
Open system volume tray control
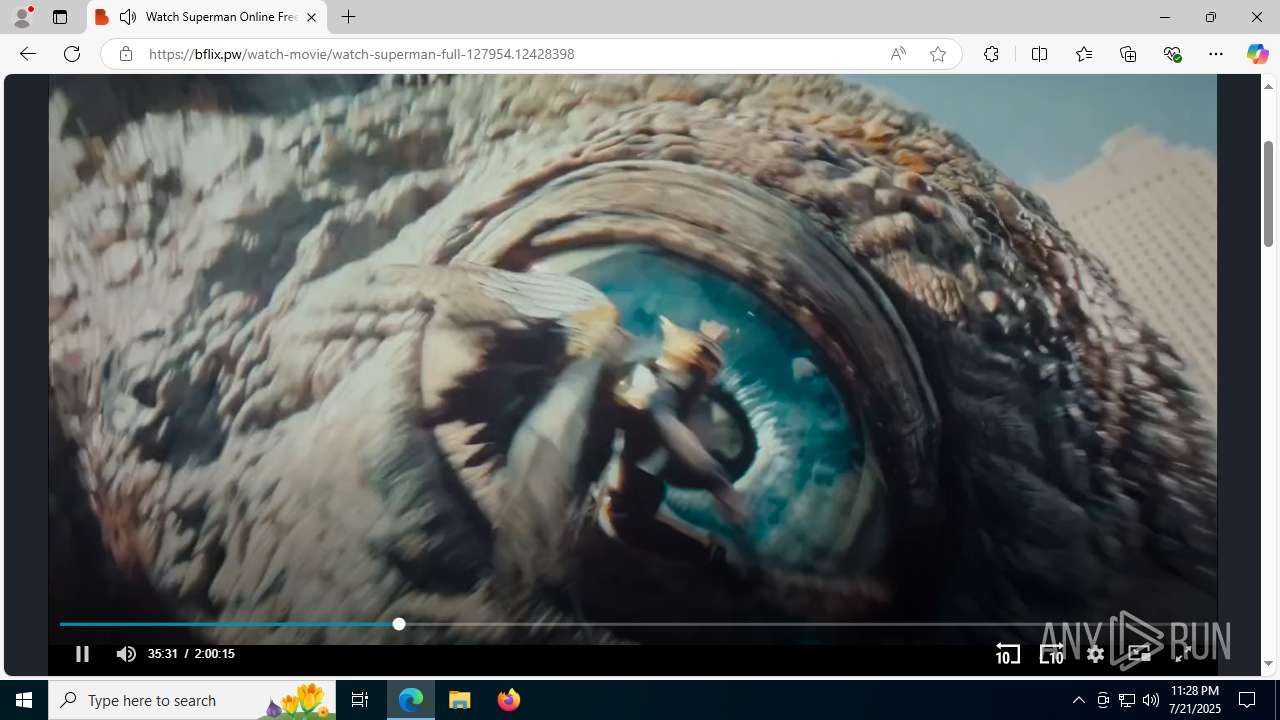[1151, 700]
